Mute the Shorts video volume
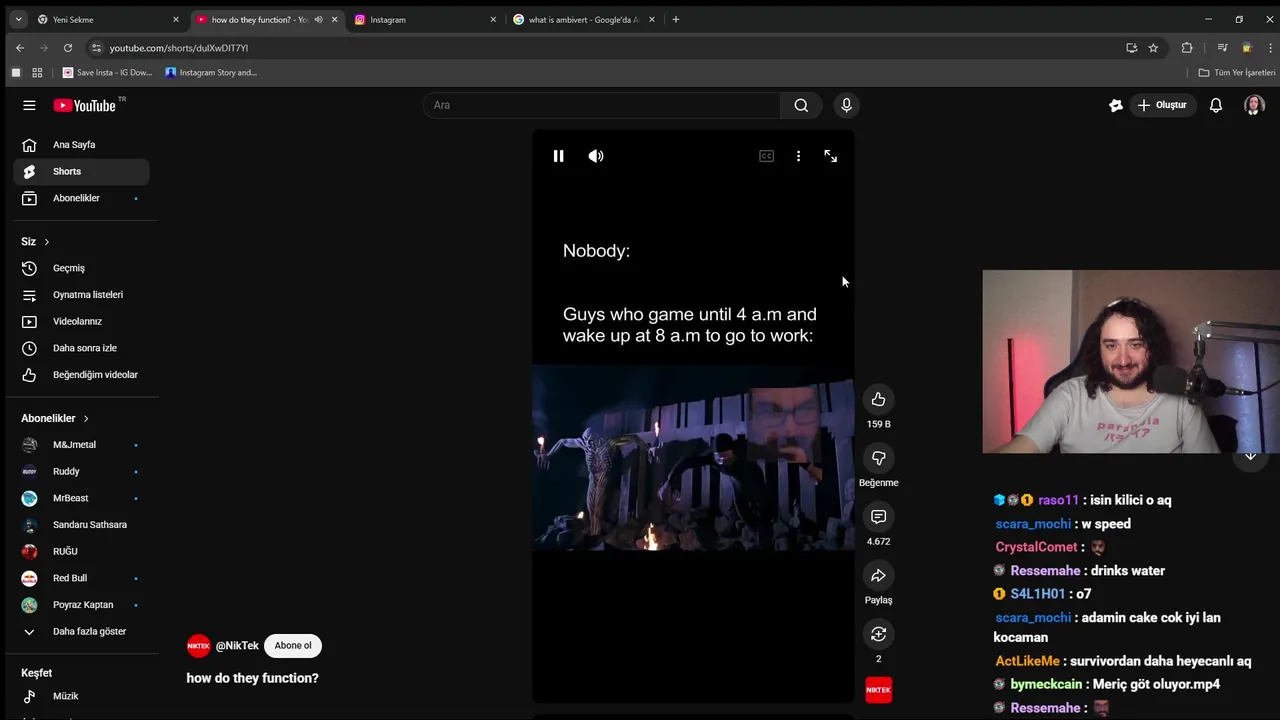 click(596, 156)
